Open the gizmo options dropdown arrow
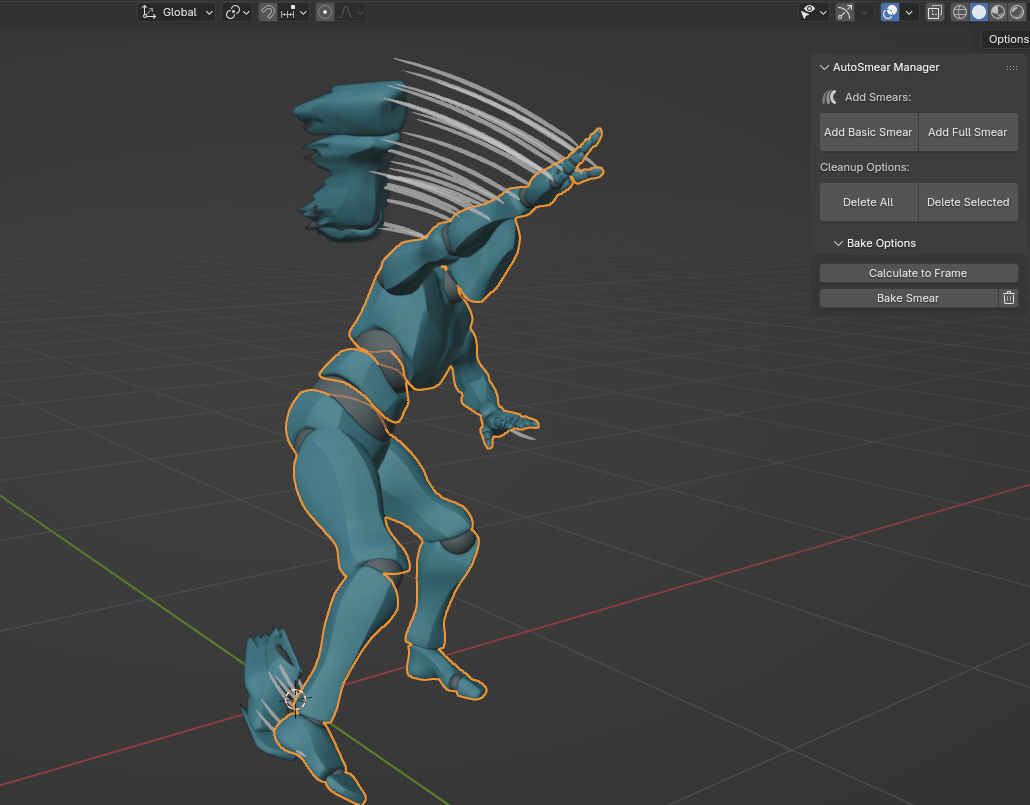Screen dimensions: 1030x805 864,12
